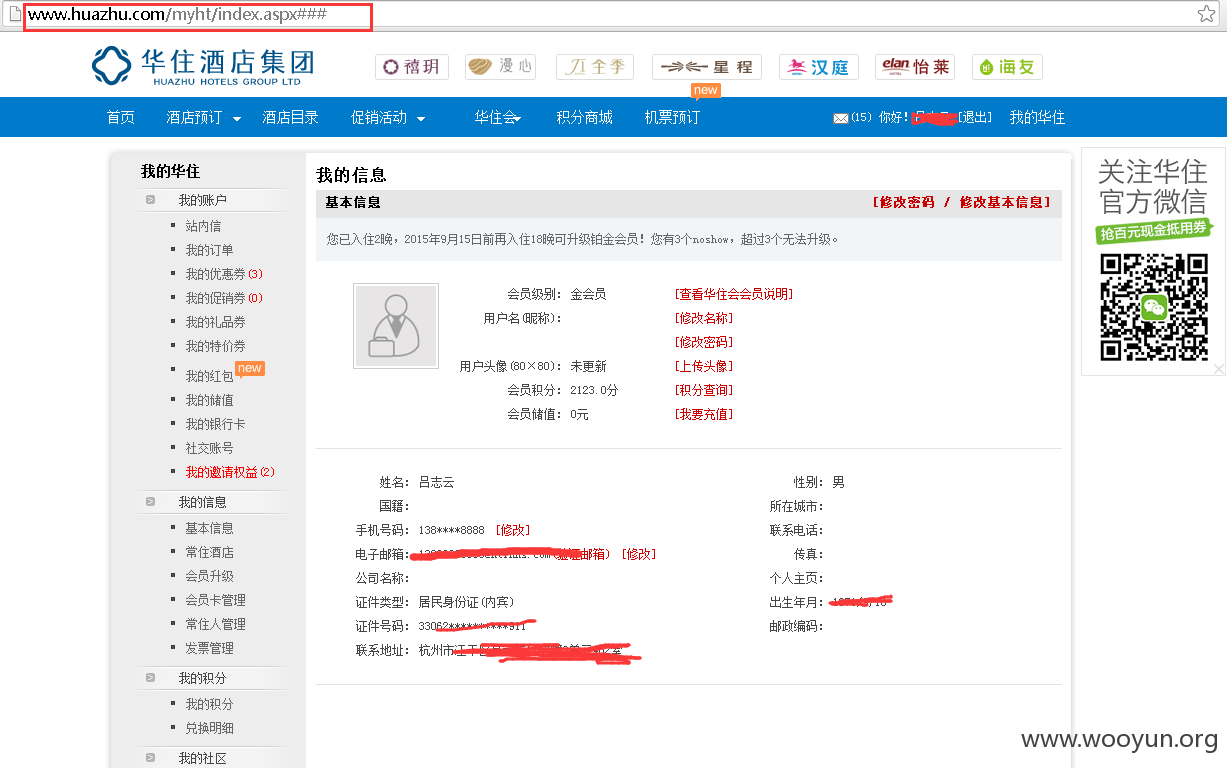
Task: Click the 2123.0分 points value
Action: (594, 390)
